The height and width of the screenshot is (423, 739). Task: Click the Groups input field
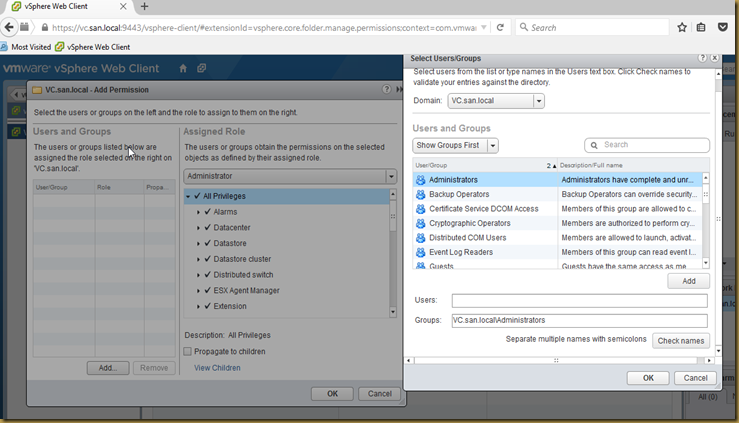pyautogui.click(x=579, y=320)
